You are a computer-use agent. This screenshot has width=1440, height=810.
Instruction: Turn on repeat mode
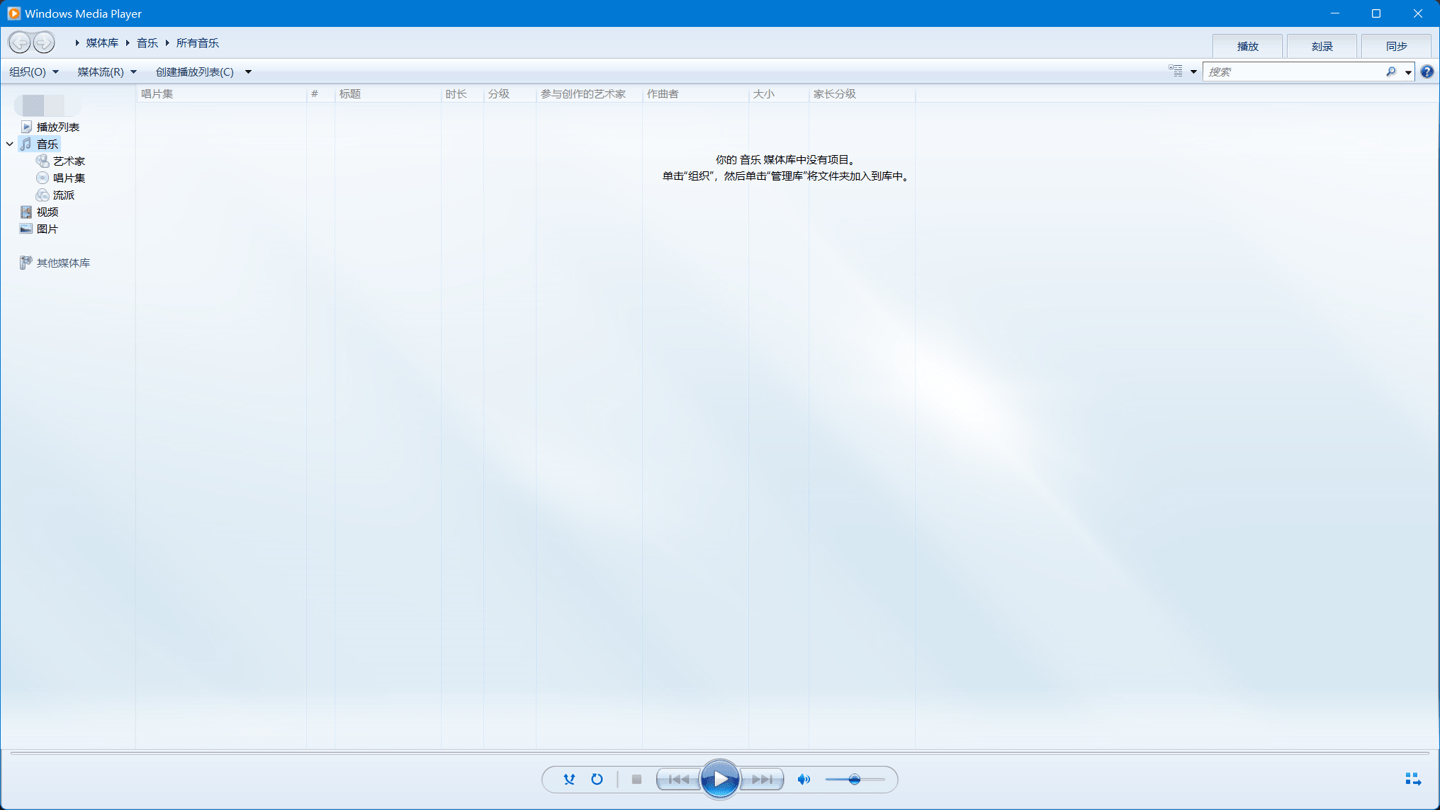point(597,778)
